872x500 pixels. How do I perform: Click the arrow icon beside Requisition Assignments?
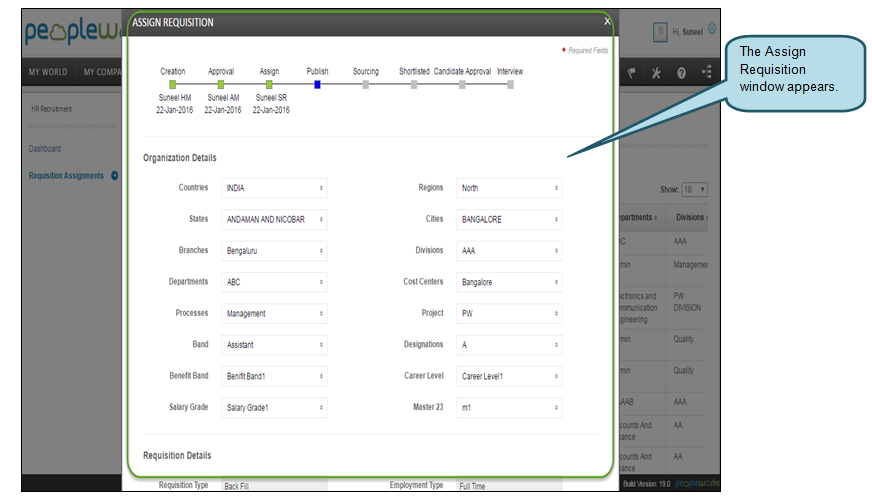(x=115, y=176)
